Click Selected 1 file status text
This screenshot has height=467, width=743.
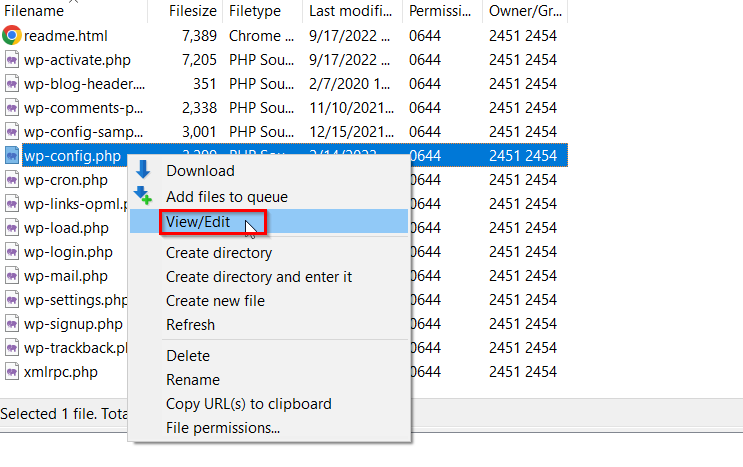63,414
